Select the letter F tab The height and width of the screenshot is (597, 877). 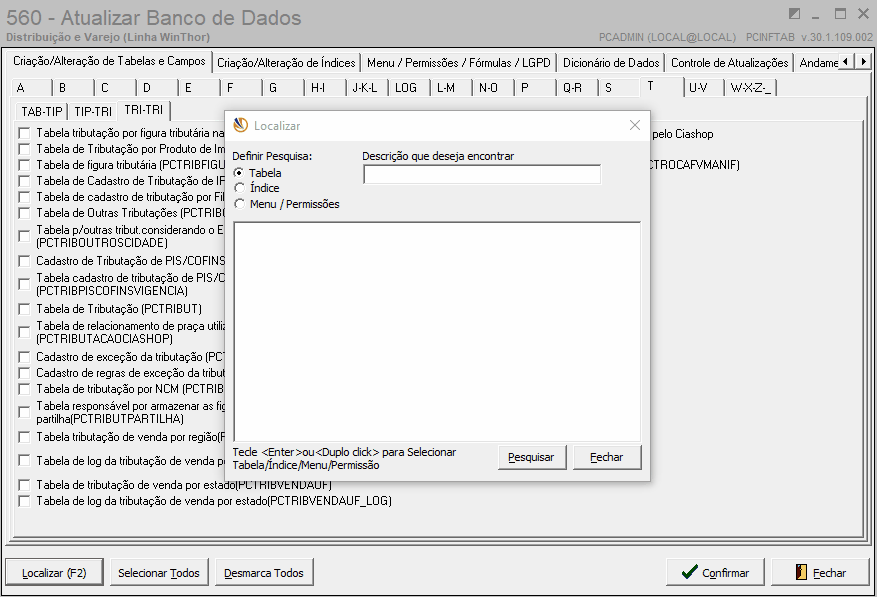point(241,88)
